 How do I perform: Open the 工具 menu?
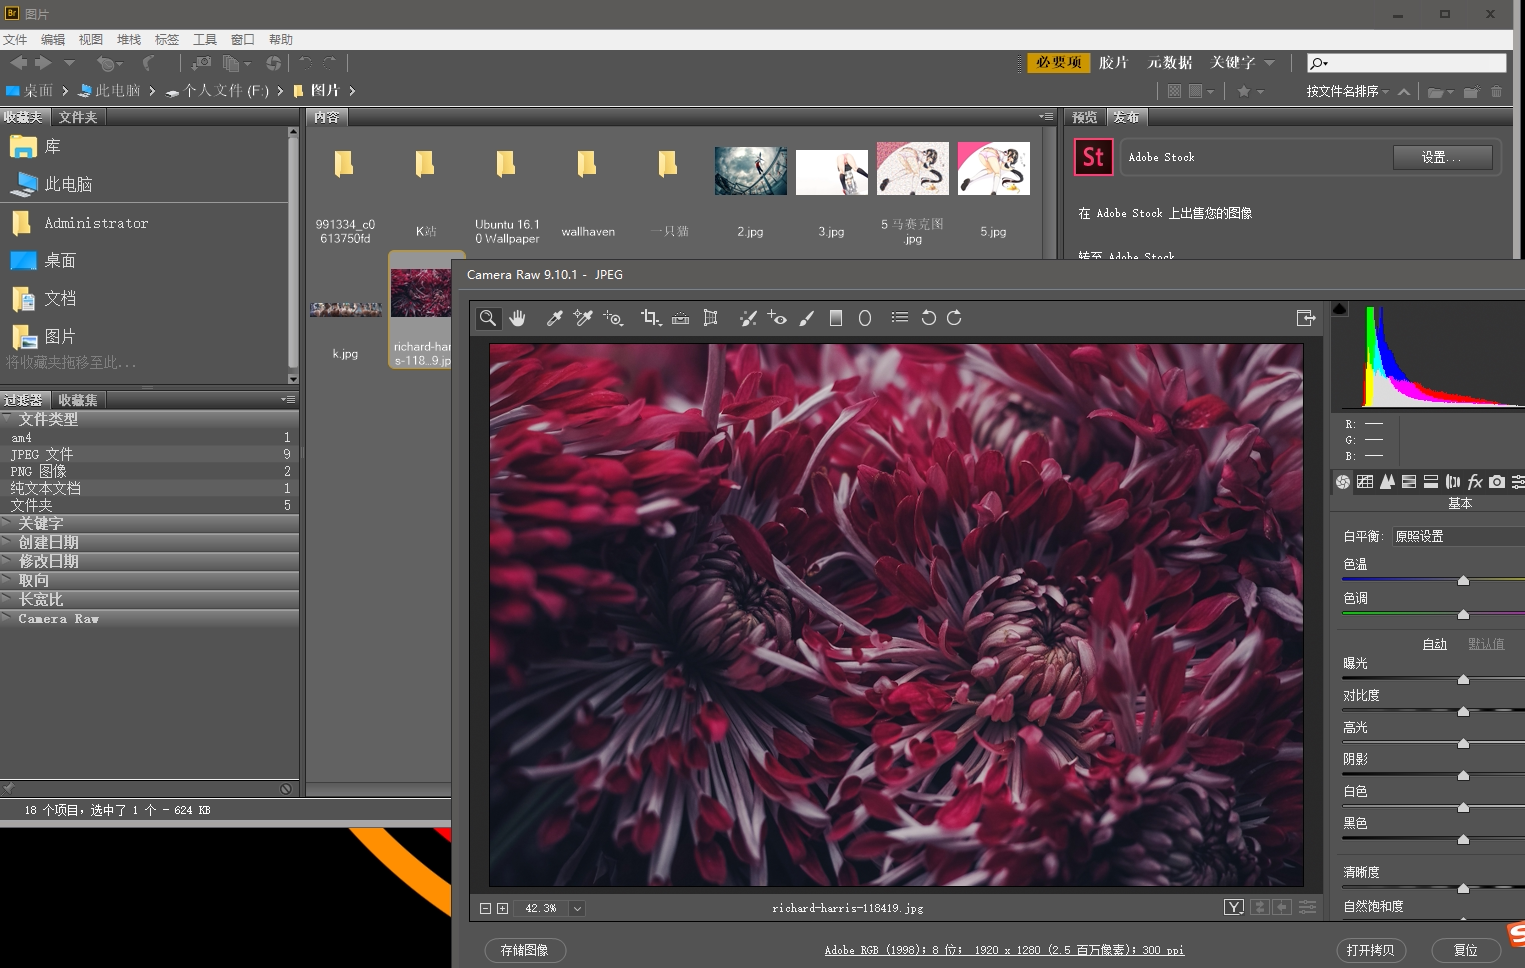(204, 39)
